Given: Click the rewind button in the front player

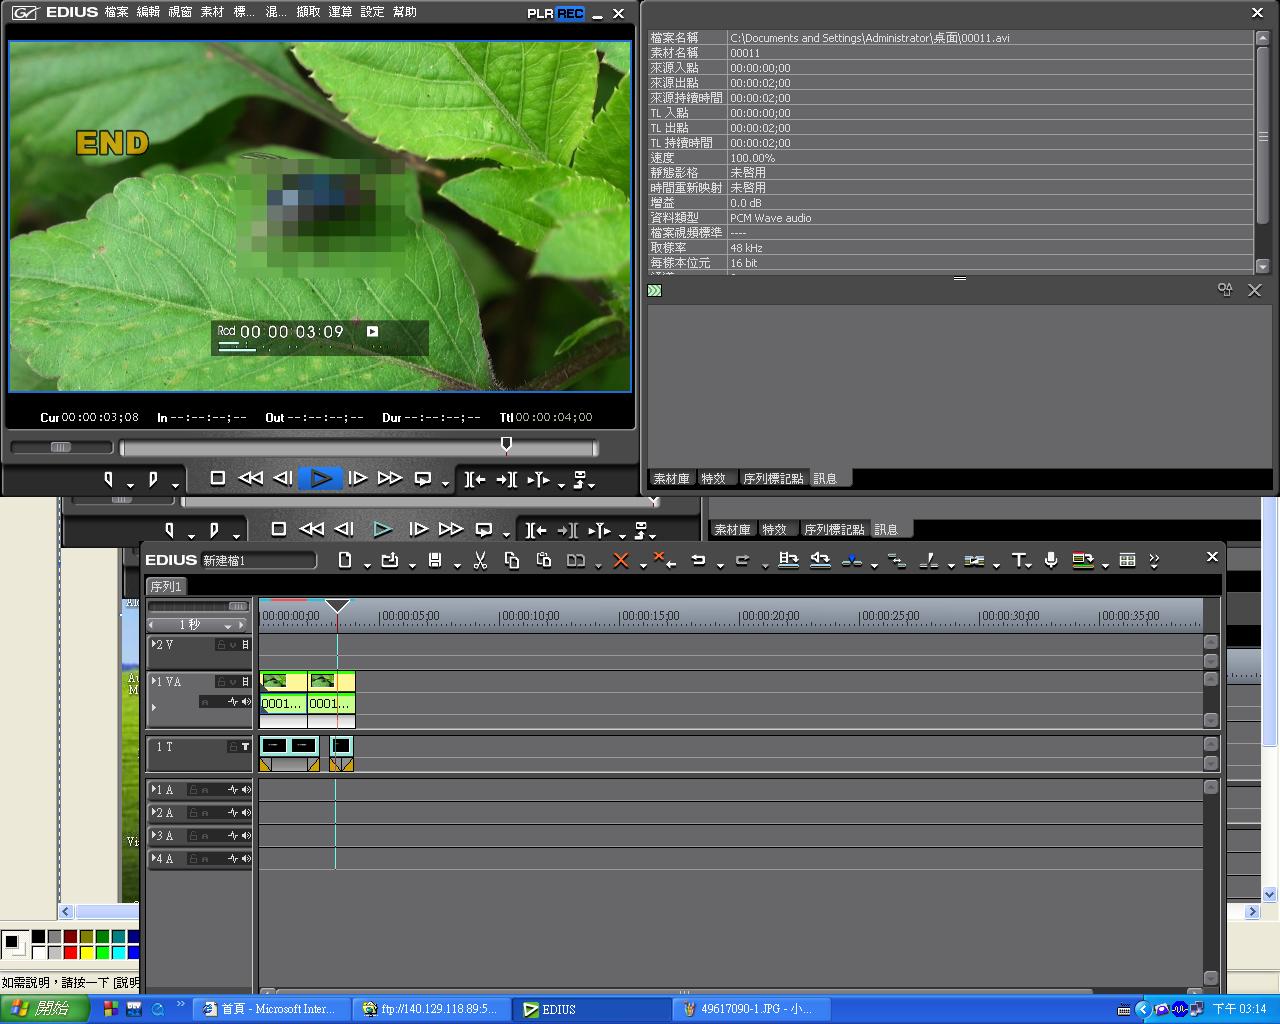Looking at the screenshot, I should (250, 478).
